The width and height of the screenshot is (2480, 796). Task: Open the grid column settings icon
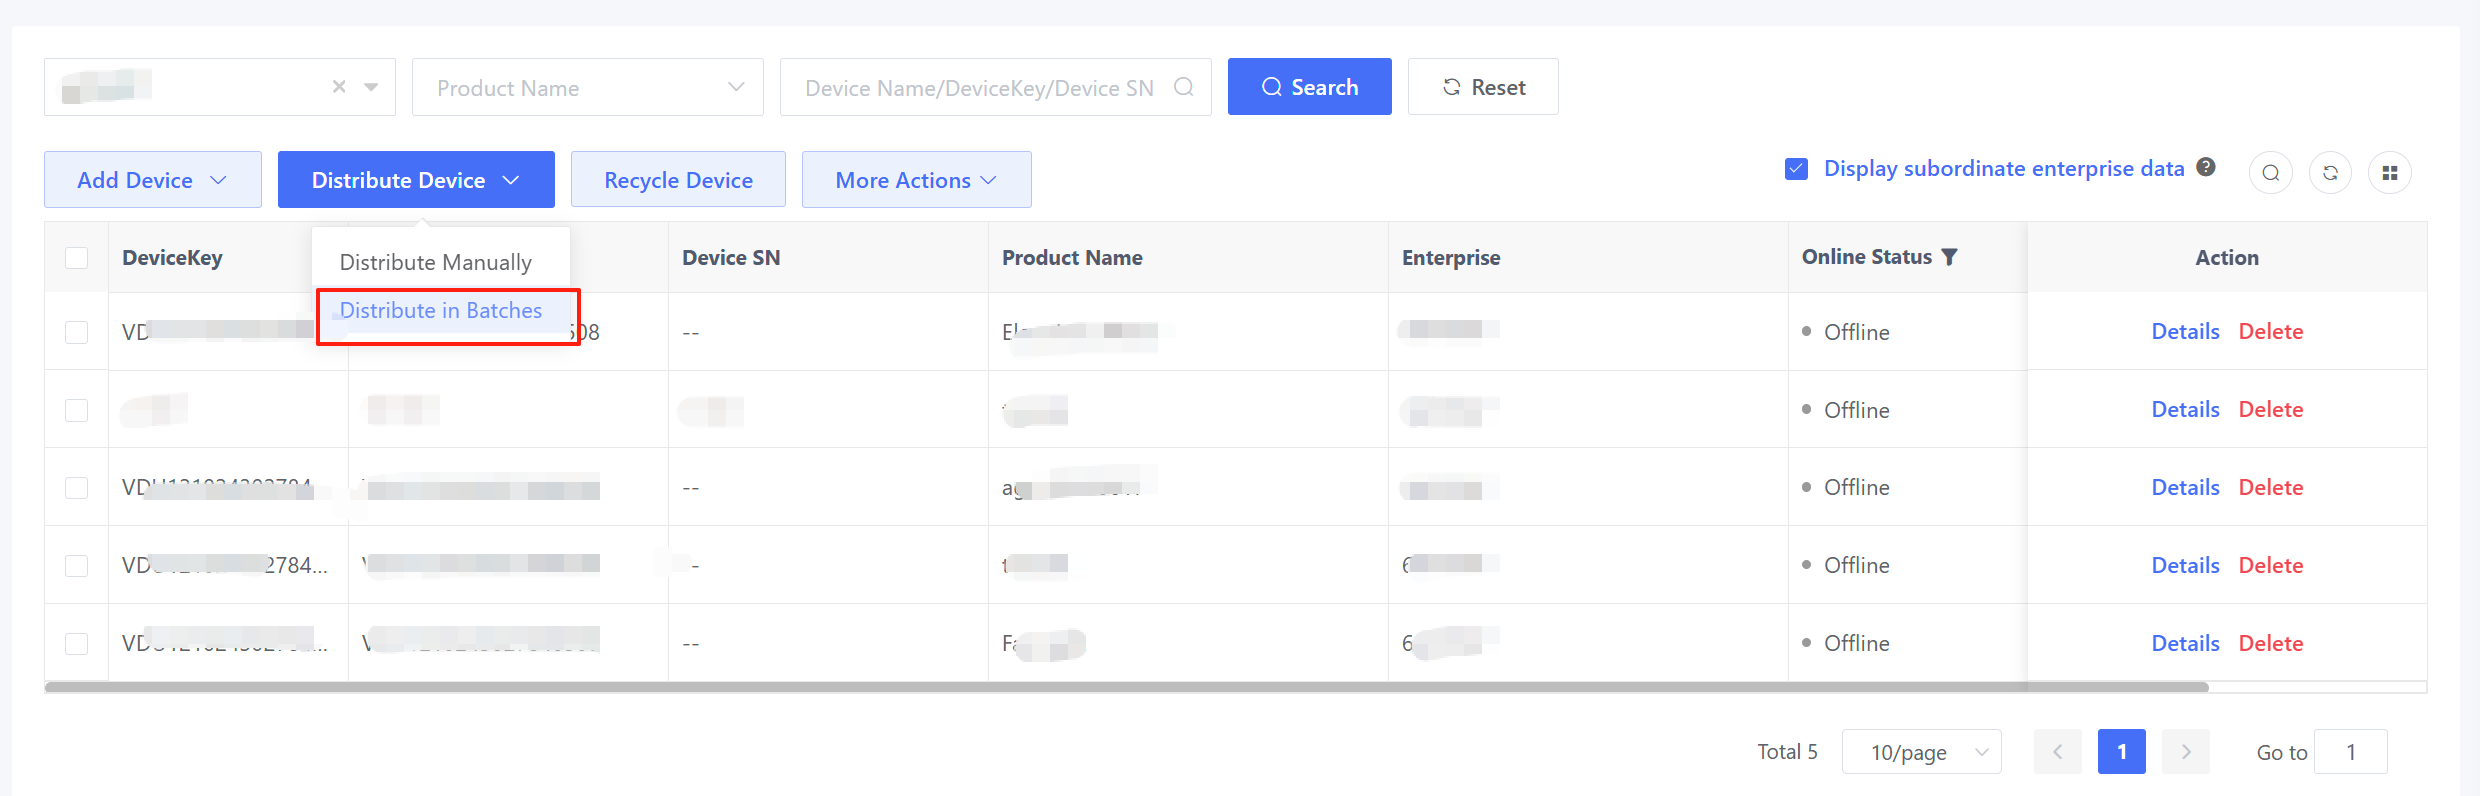2390,173
